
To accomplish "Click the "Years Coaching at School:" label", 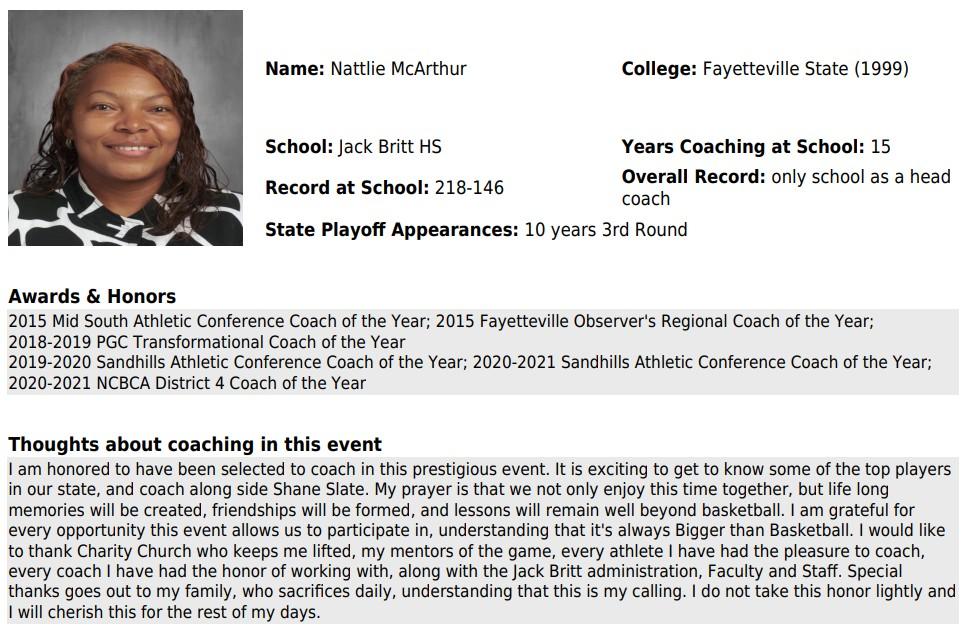I will 742,147.
